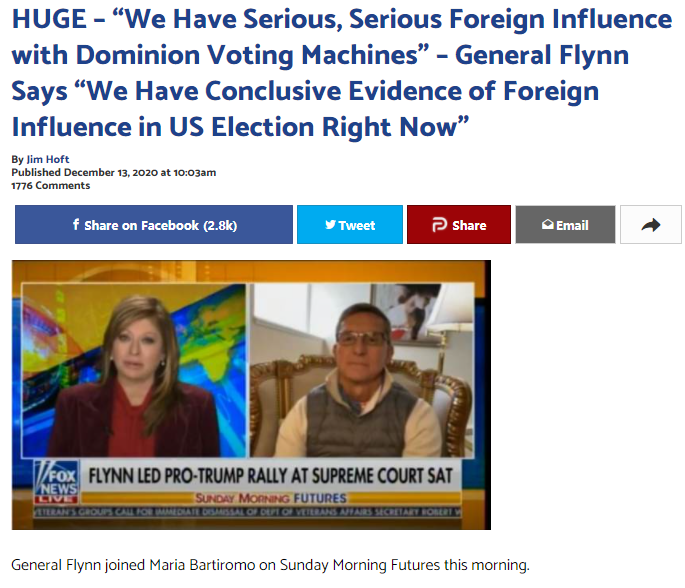
Task: Tweet this article
Action: (349, 225)
